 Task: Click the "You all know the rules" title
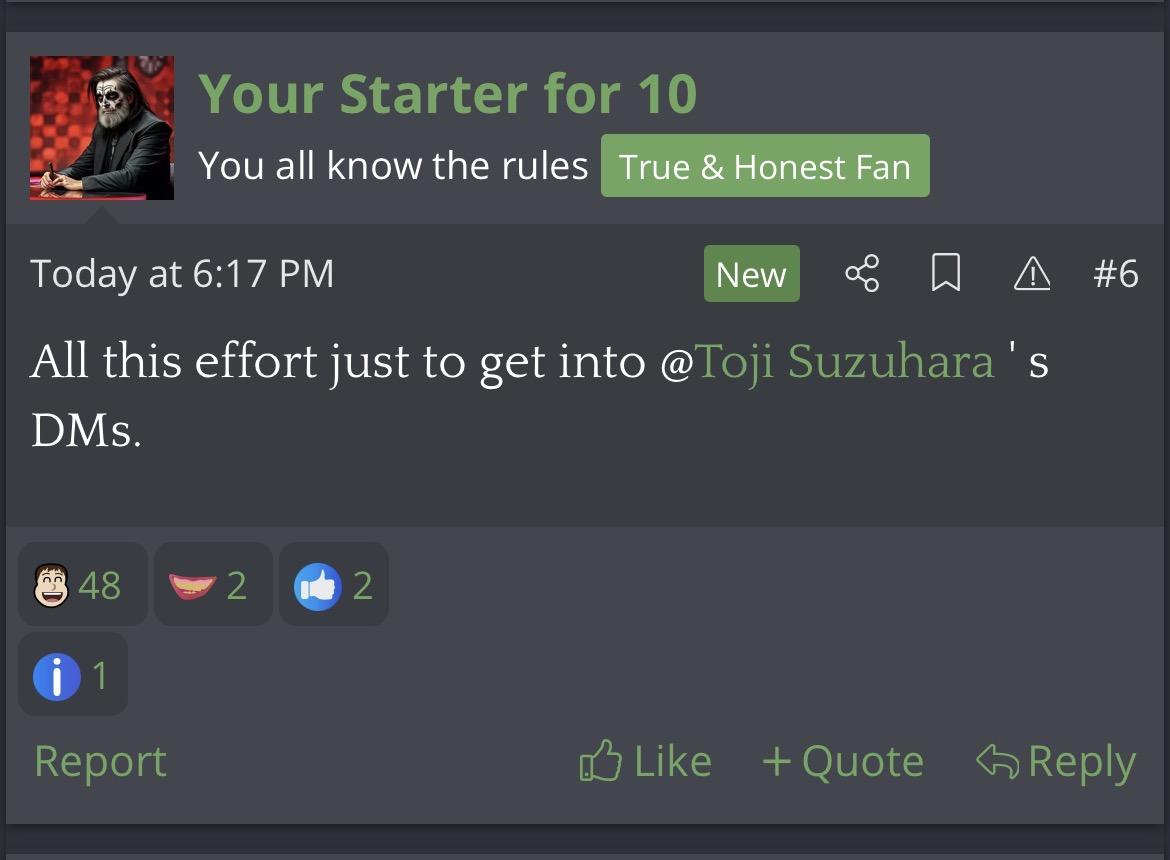pyautogui.click(x=393, y=166)
